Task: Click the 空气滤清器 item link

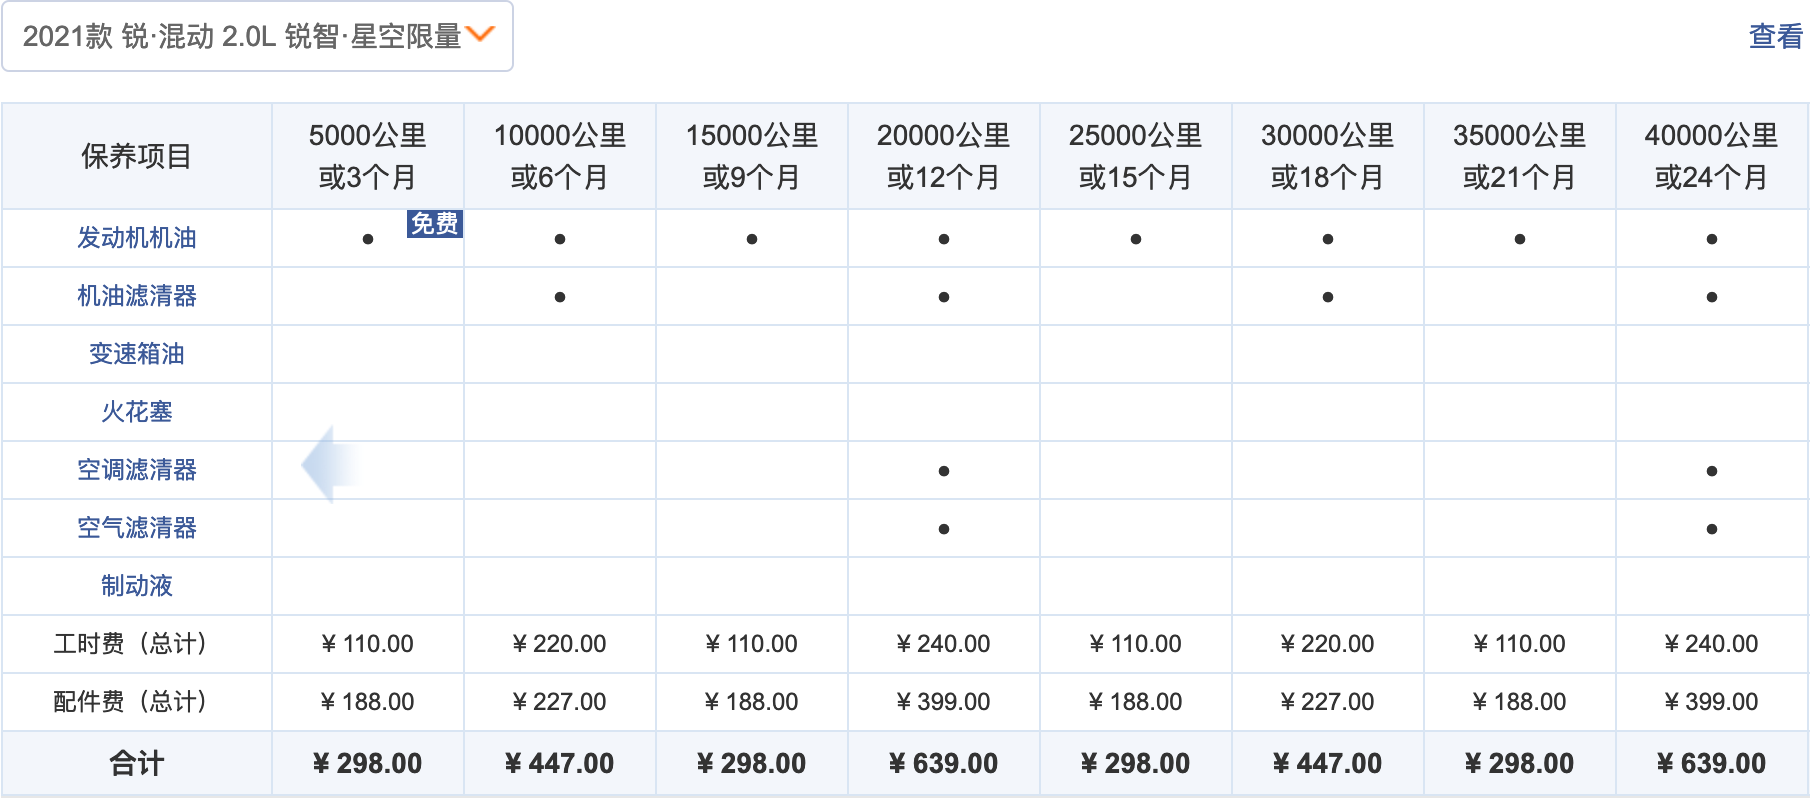Action: tap(137, 528)
